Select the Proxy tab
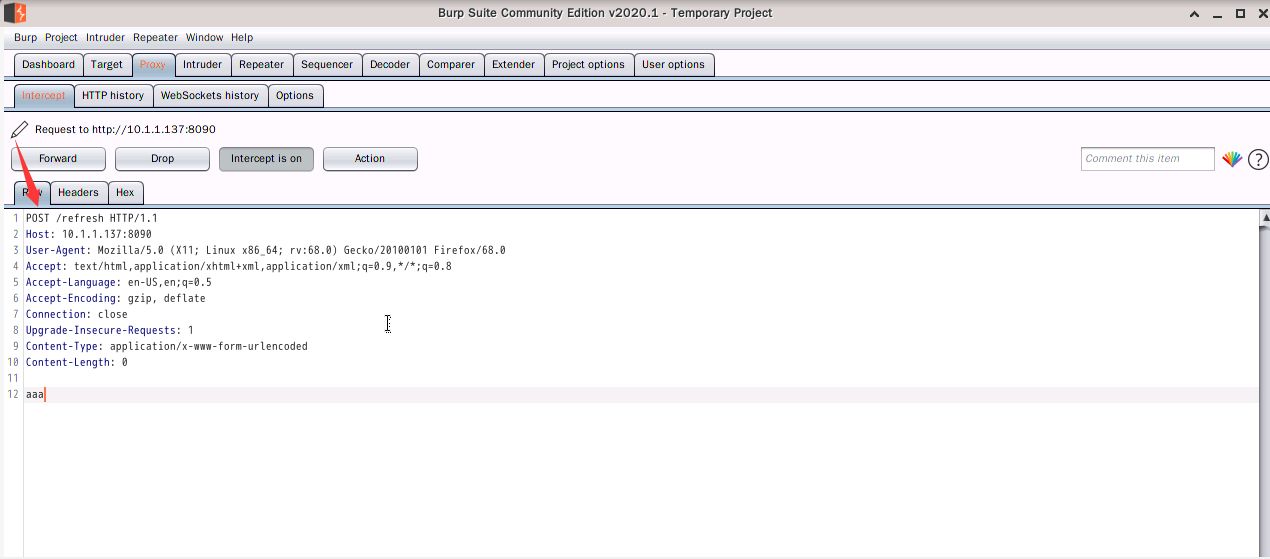The image size is (1270, 559). [x=153, y=65]
